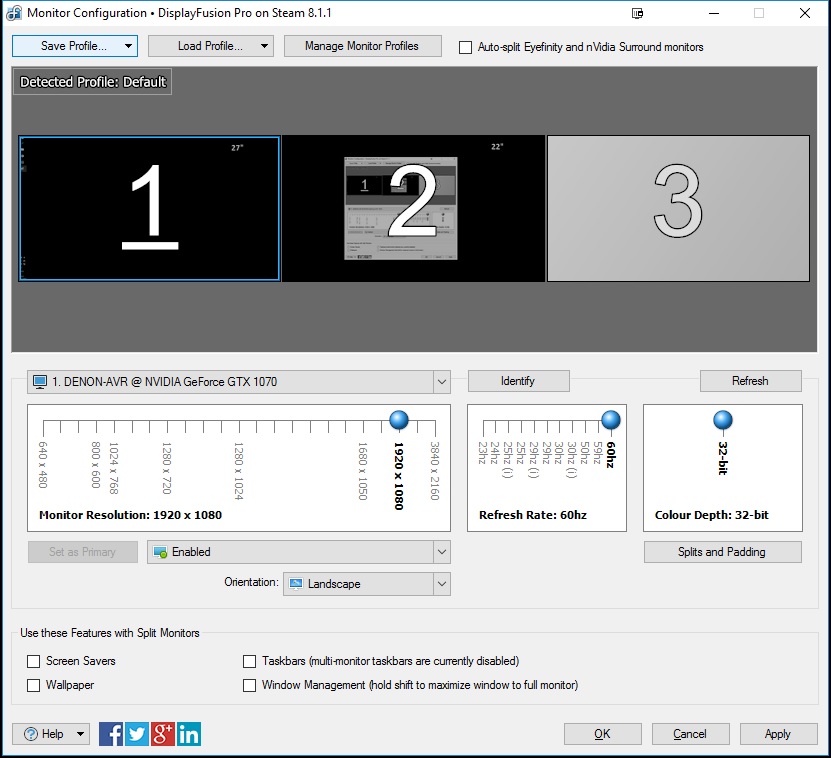Open the Twitter link icon
831x758 pixels.
(137, 734)
